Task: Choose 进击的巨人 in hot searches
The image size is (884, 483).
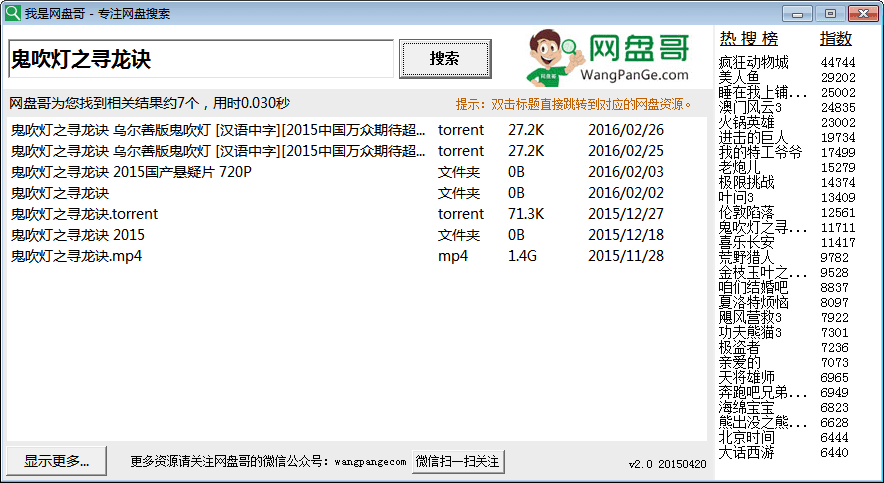Action: (753, 137)
